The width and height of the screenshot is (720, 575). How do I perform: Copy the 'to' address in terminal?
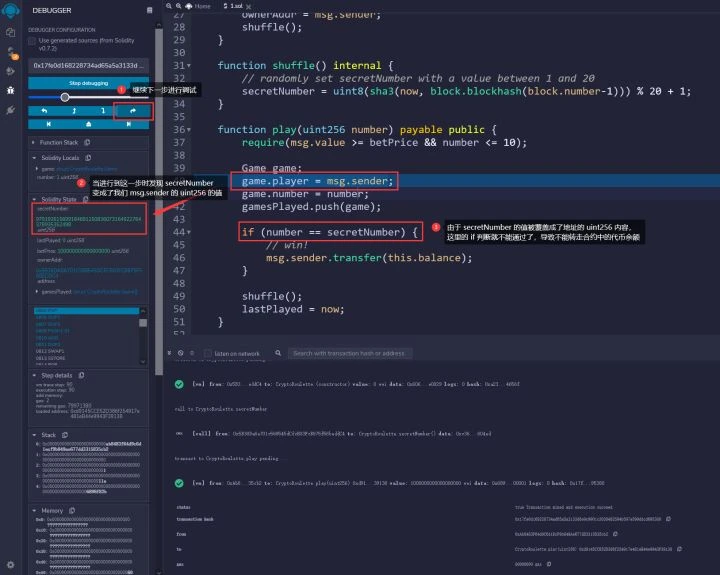pyautogui.click(x=679, y=549)
